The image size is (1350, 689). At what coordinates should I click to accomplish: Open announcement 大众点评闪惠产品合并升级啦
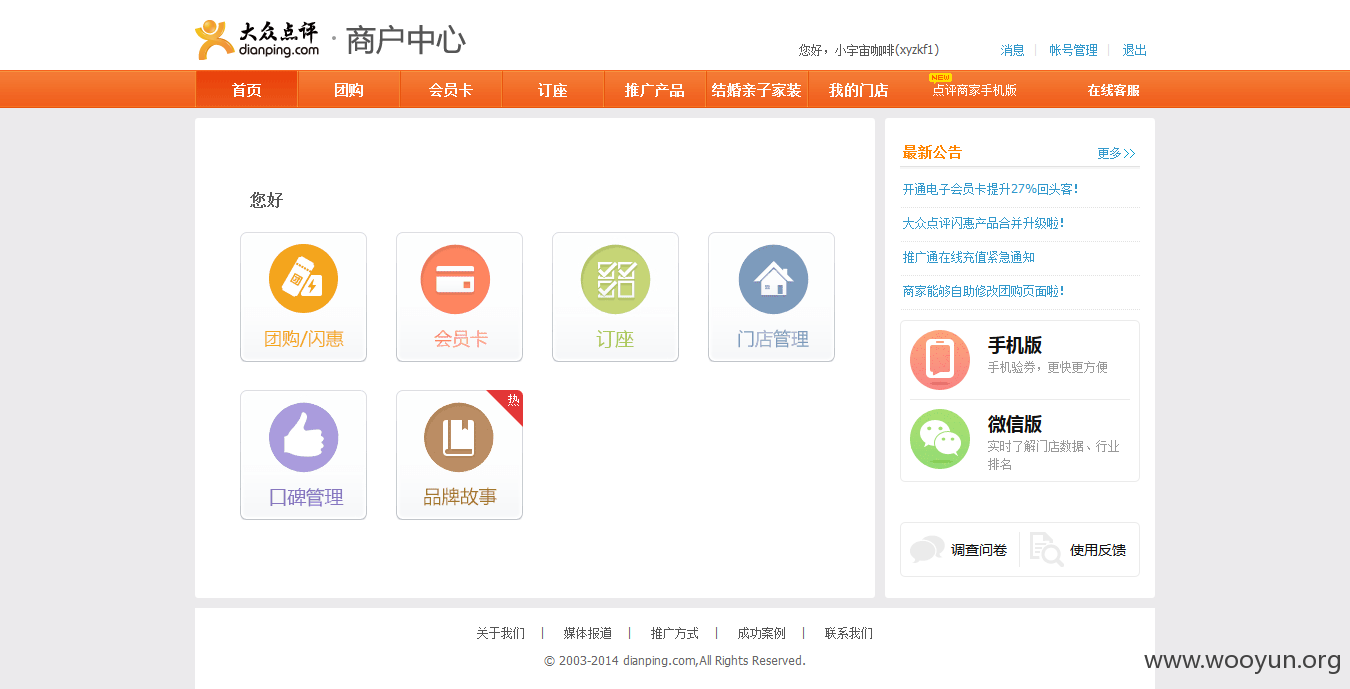[x=983, y=223]
